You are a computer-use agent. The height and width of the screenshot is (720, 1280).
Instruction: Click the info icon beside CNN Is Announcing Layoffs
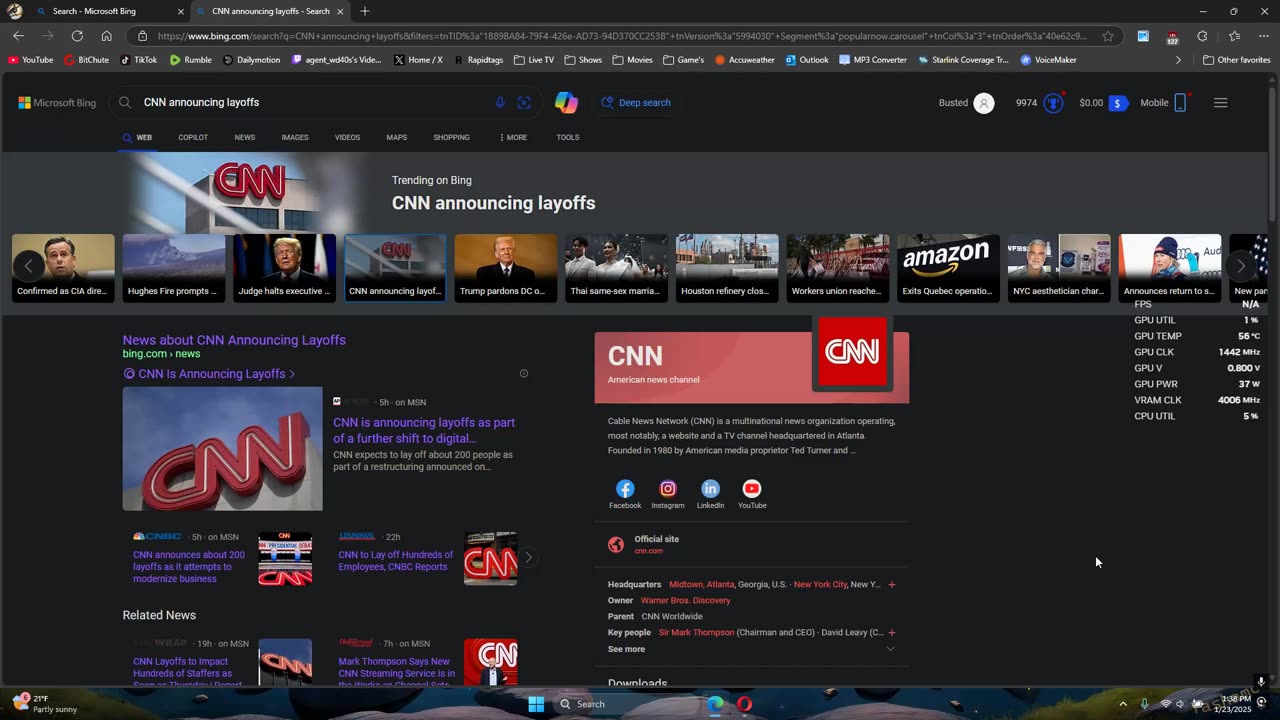[x=524, y=374]
